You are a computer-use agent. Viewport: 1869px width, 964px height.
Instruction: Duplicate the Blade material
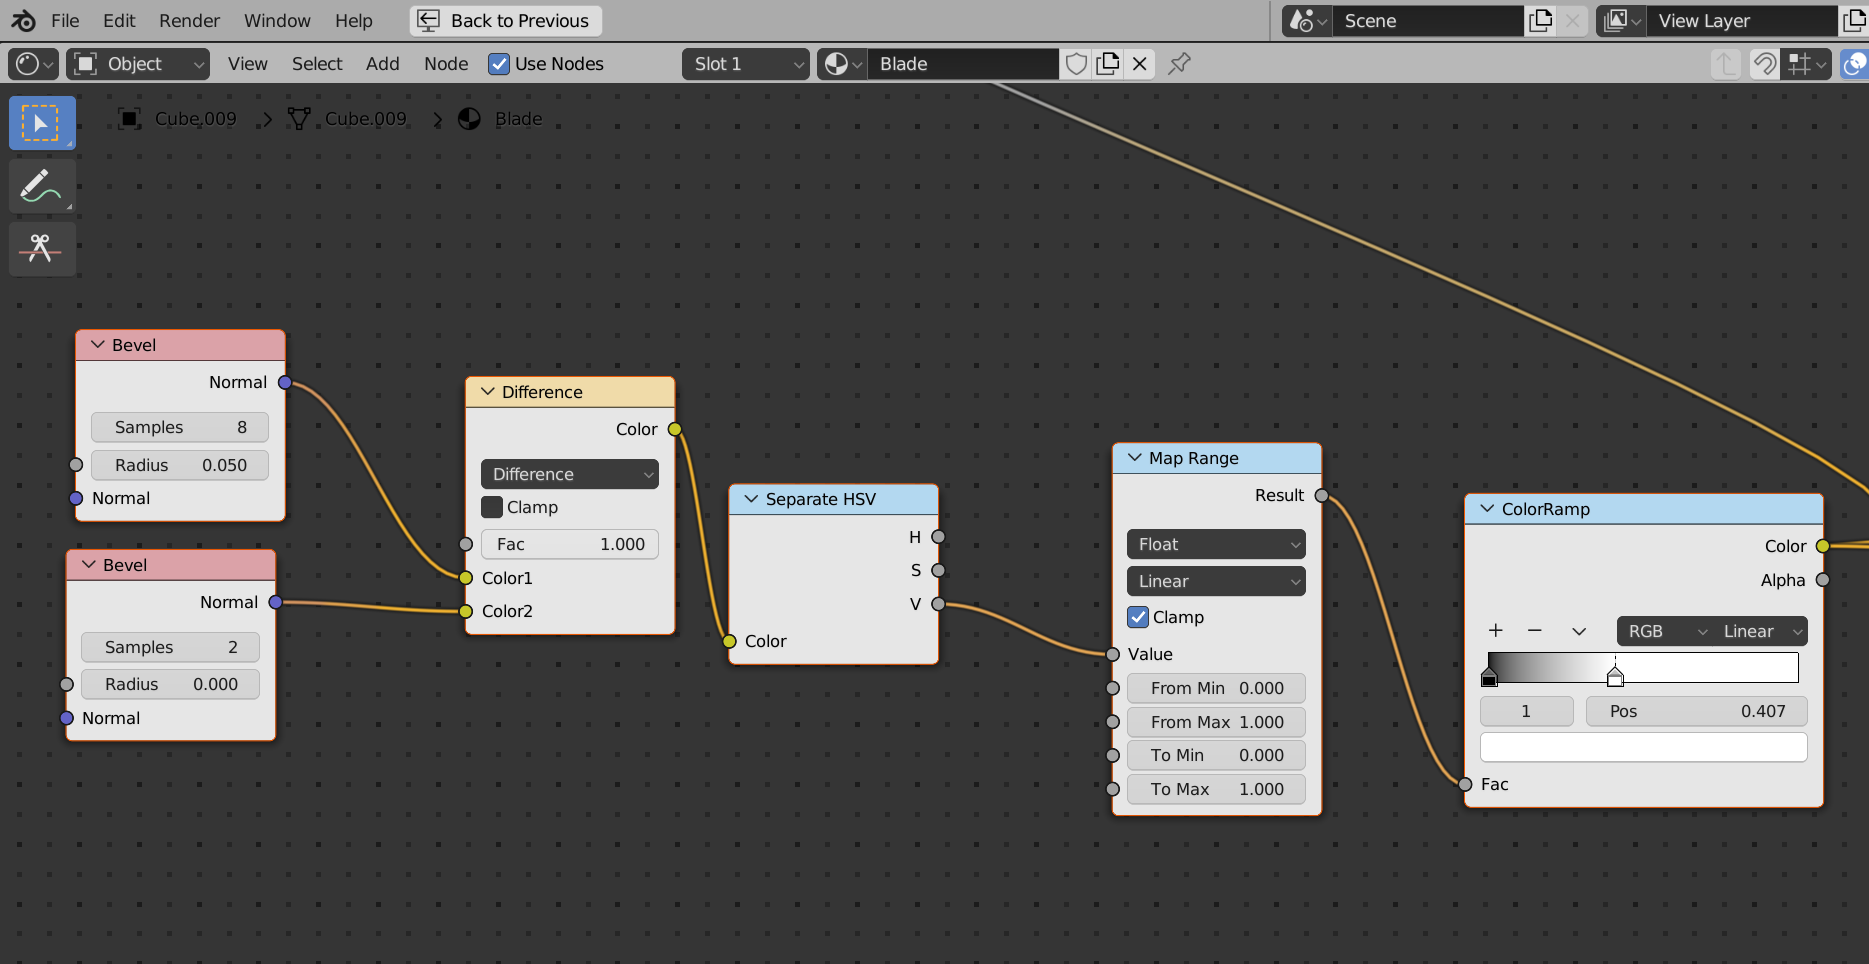(1108, 64)
